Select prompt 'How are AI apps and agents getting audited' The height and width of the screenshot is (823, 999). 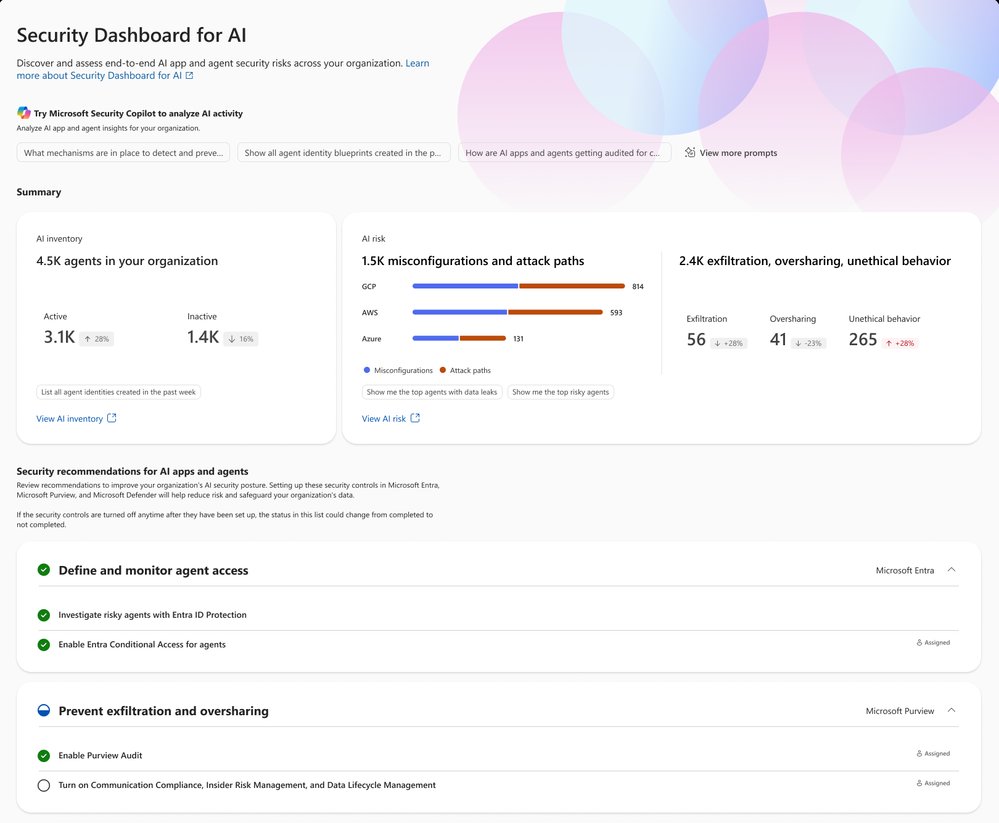tap(564, 153)
